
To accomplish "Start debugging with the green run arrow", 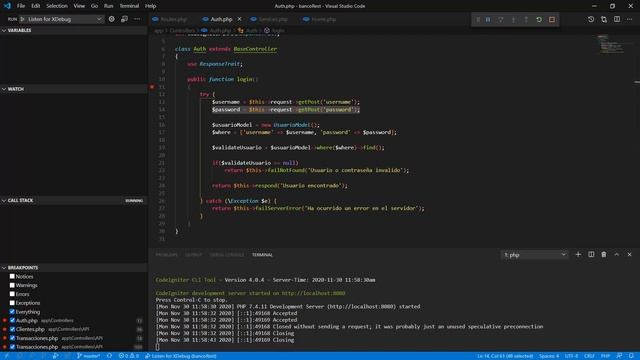I will (x=22, y=19).
